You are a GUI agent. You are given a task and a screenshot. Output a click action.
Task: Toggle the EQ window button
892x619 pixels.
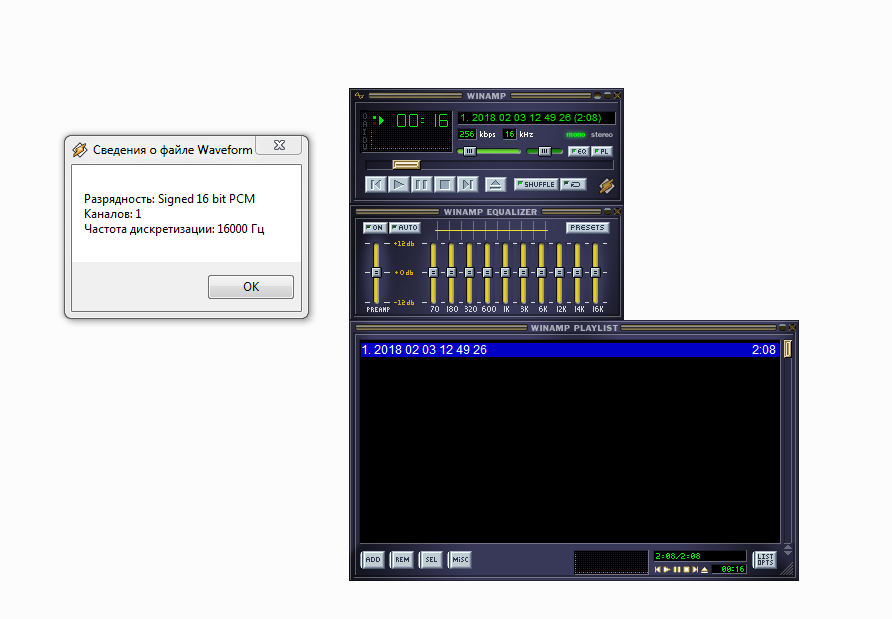(x=578, y=151)
